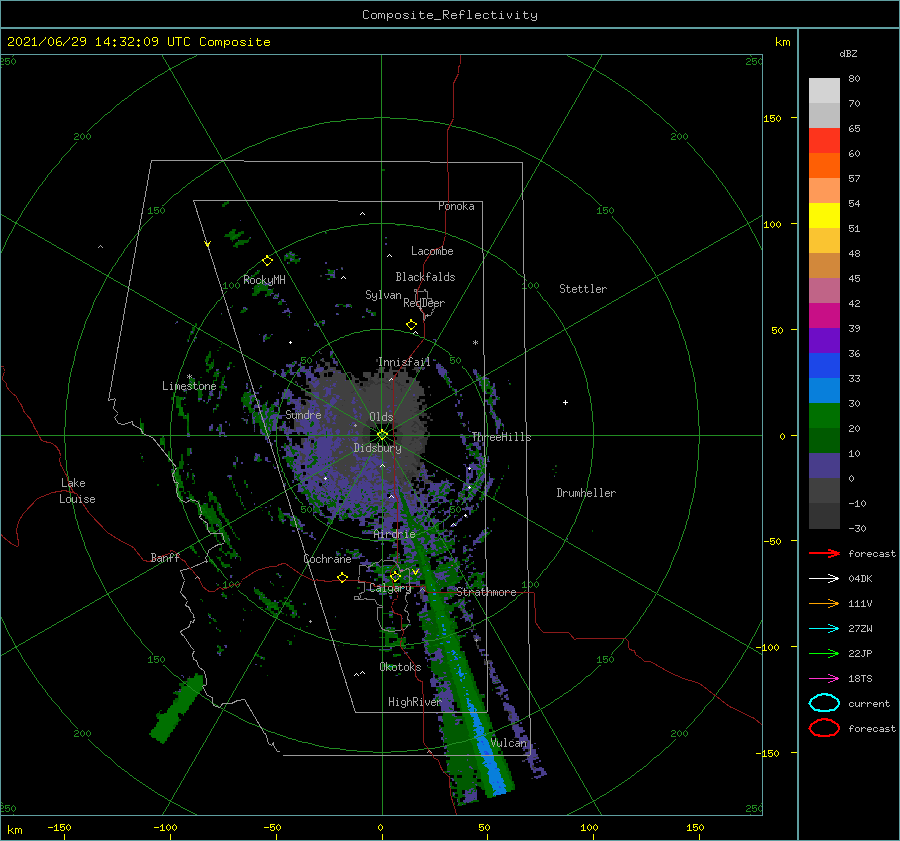Image resolution: width=900 pixels, height=841 pixels.
Task: Click the yellow diamond marker above Calgary label
Action: pyautogui.click(x=395, y=576)
